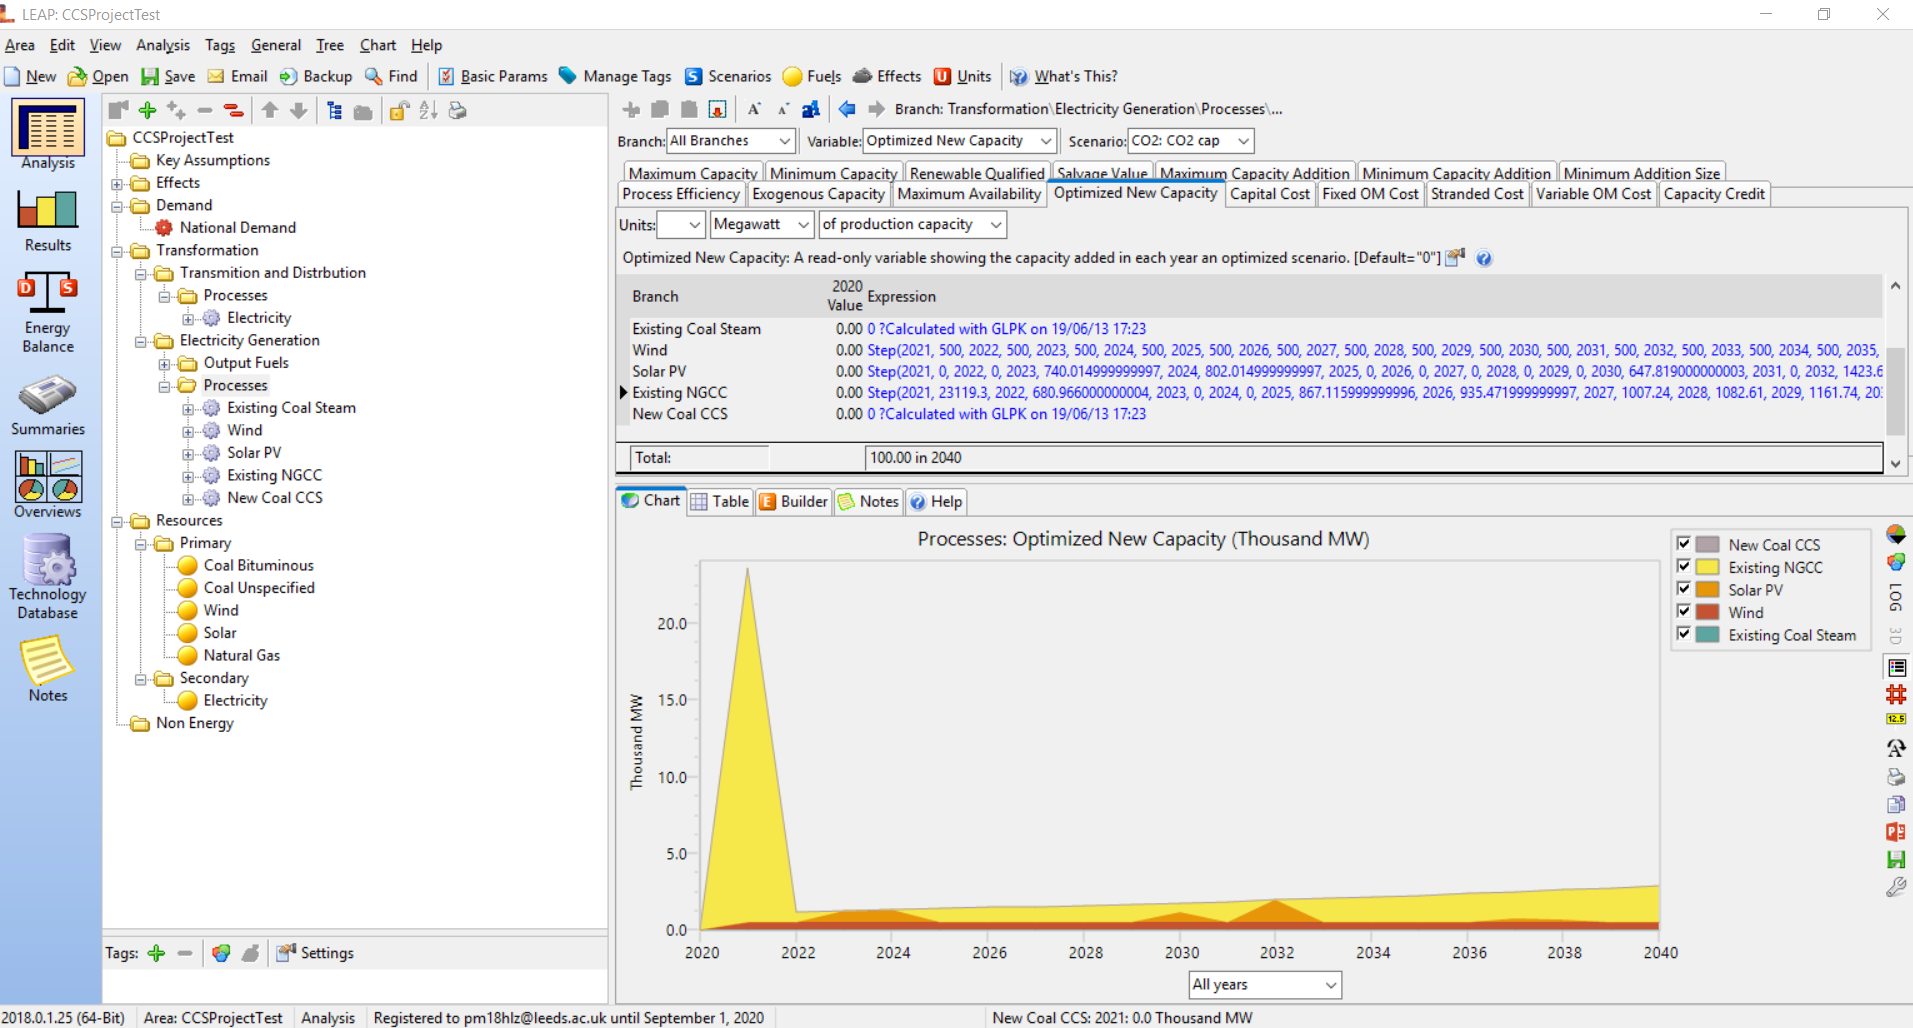1913x1028 pixels.
Task: Rotate axis labels with the A-arrow icon
Action: (x=1896, y=748)
